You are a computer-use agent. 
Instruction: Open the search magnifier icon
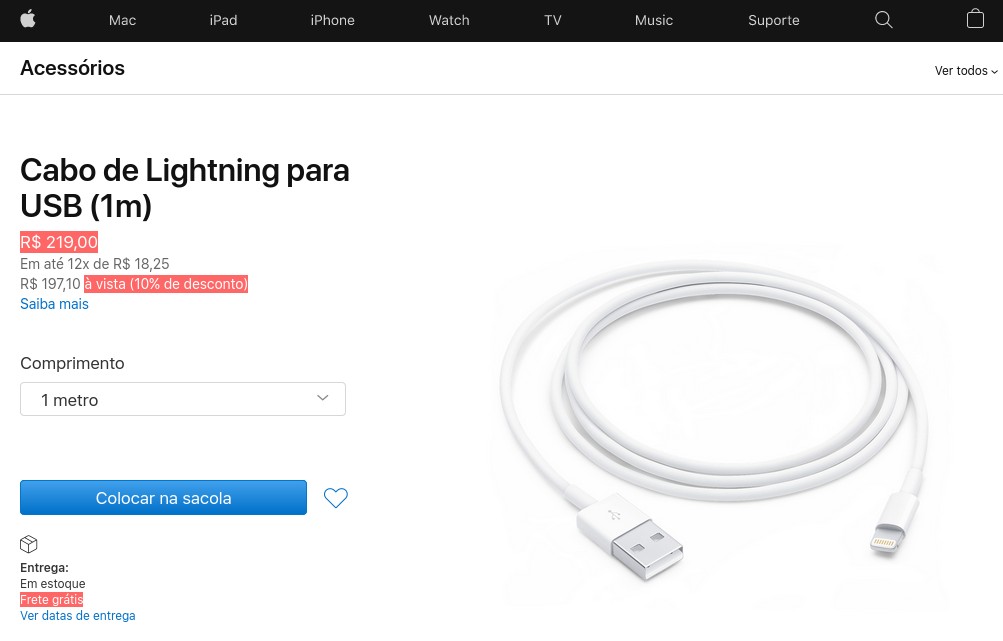(883, 20)
